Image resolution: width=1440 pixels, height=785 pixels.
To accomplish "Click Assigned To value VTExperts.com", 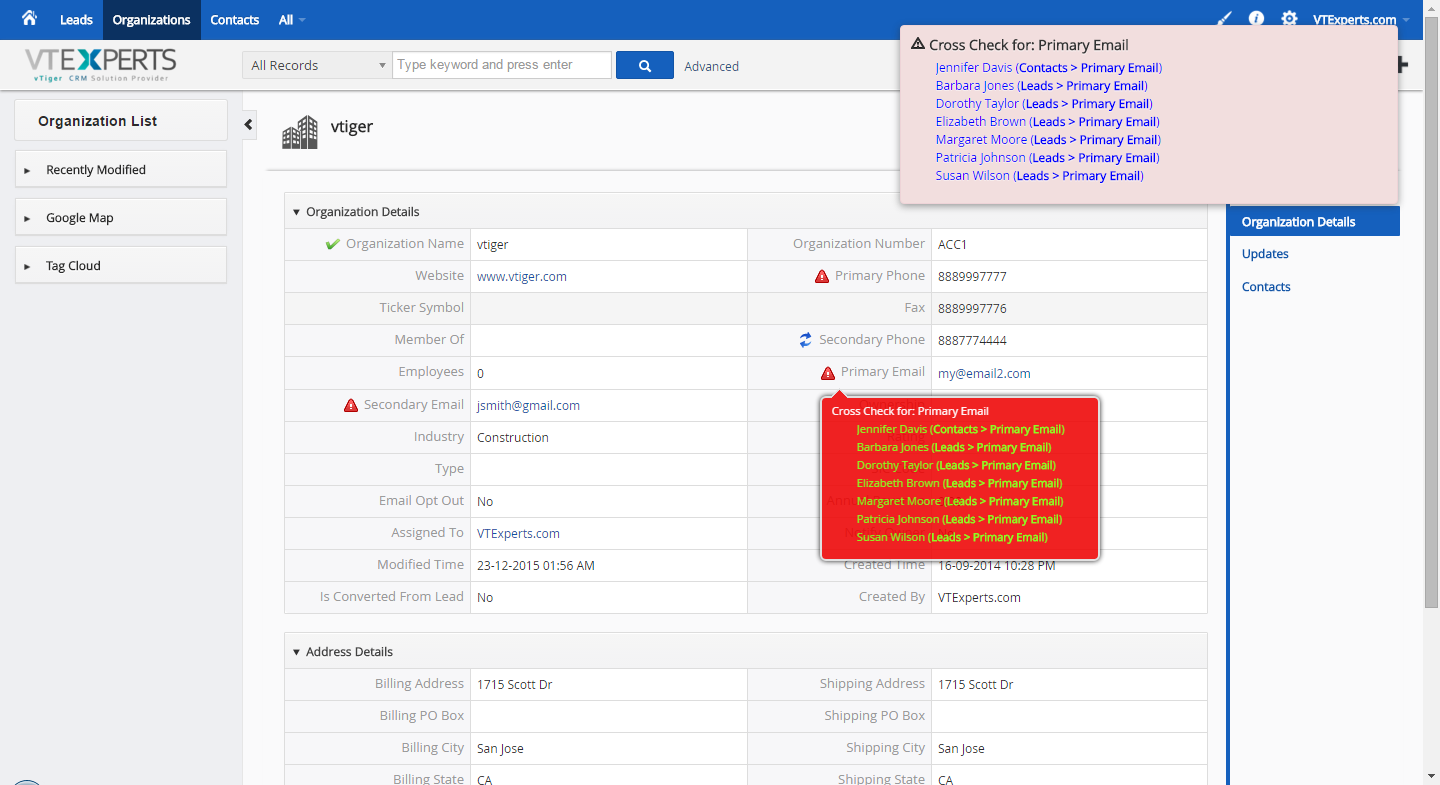I will click(518, 534).
